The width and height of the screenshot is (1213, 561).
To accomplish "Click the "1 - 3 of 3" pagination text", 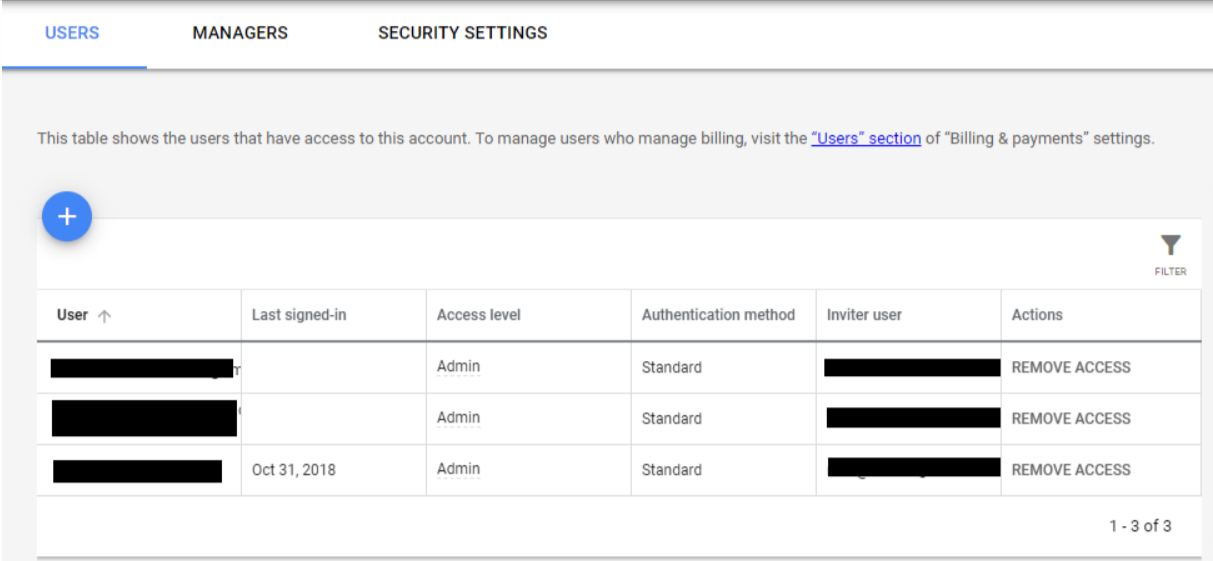I will pos(1141,526).
